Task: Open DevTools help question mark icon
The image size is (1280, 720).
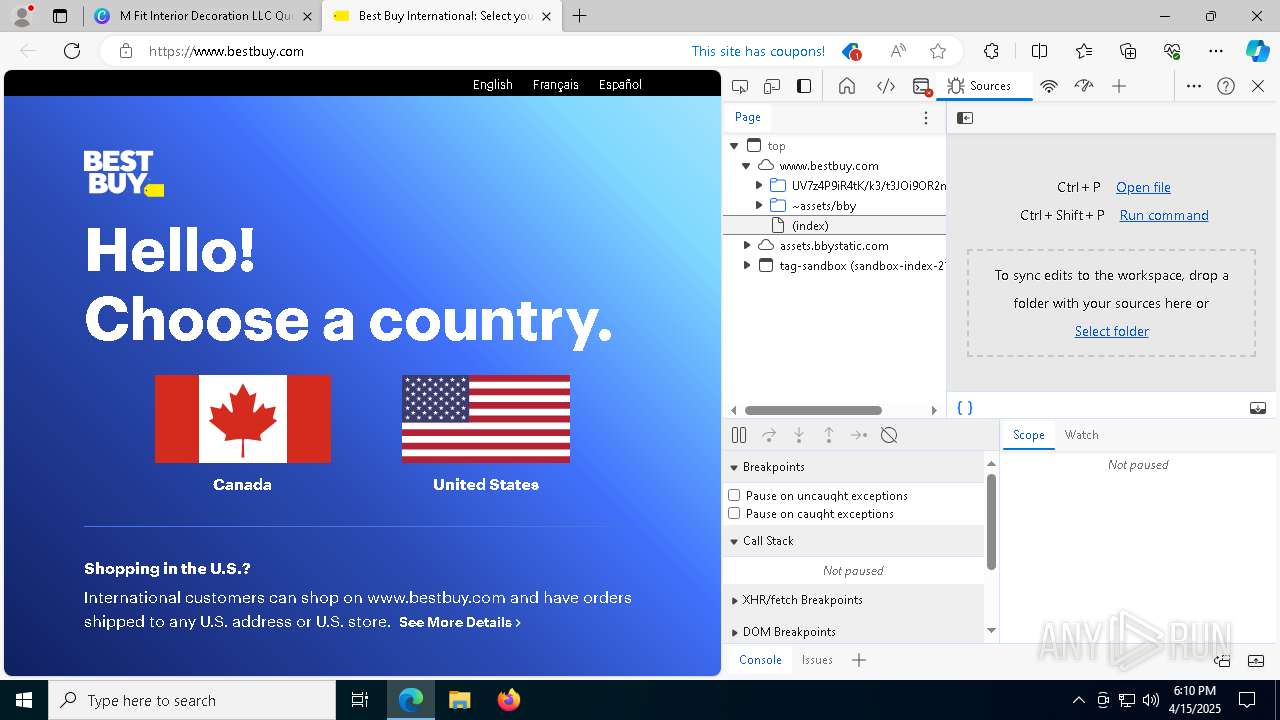Action: point(1226,86)
